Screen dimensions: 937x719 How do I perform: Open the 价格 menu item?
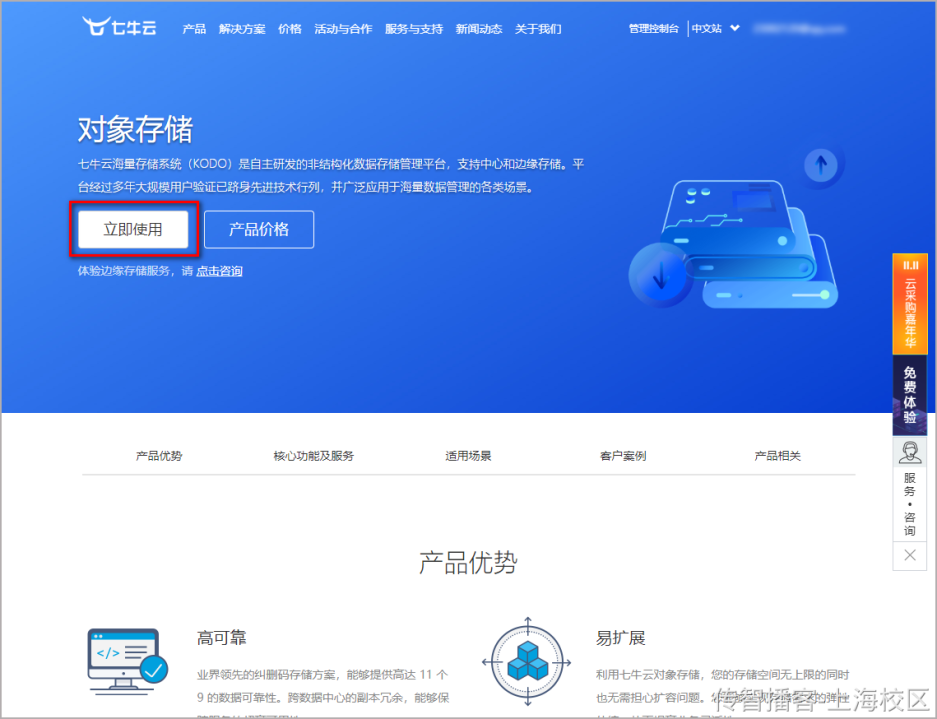[x=290, y=29]
